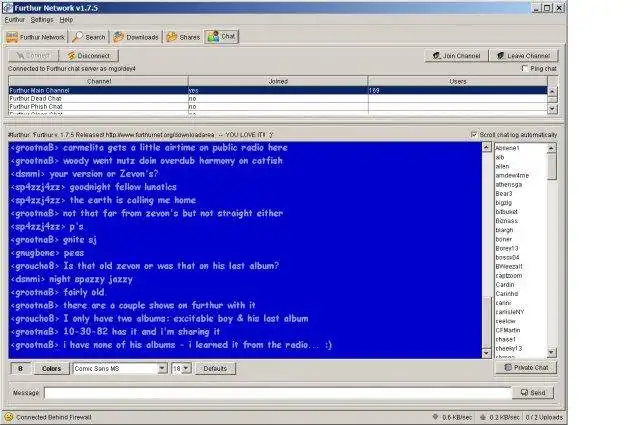
Task: Click user list scroll down arrow
Action: (551, 352)
